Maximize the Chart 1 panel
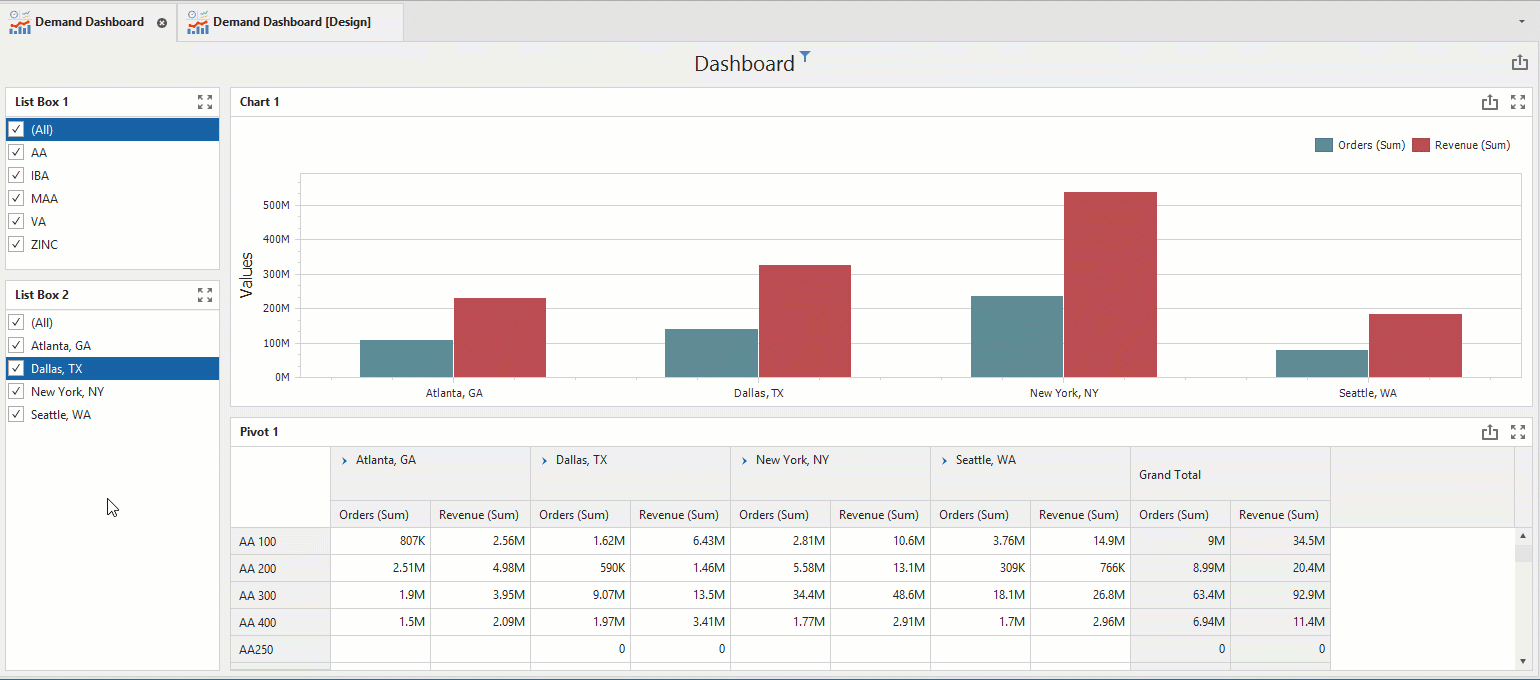This screenshot has width=1540, height=680. (1518, 102)
